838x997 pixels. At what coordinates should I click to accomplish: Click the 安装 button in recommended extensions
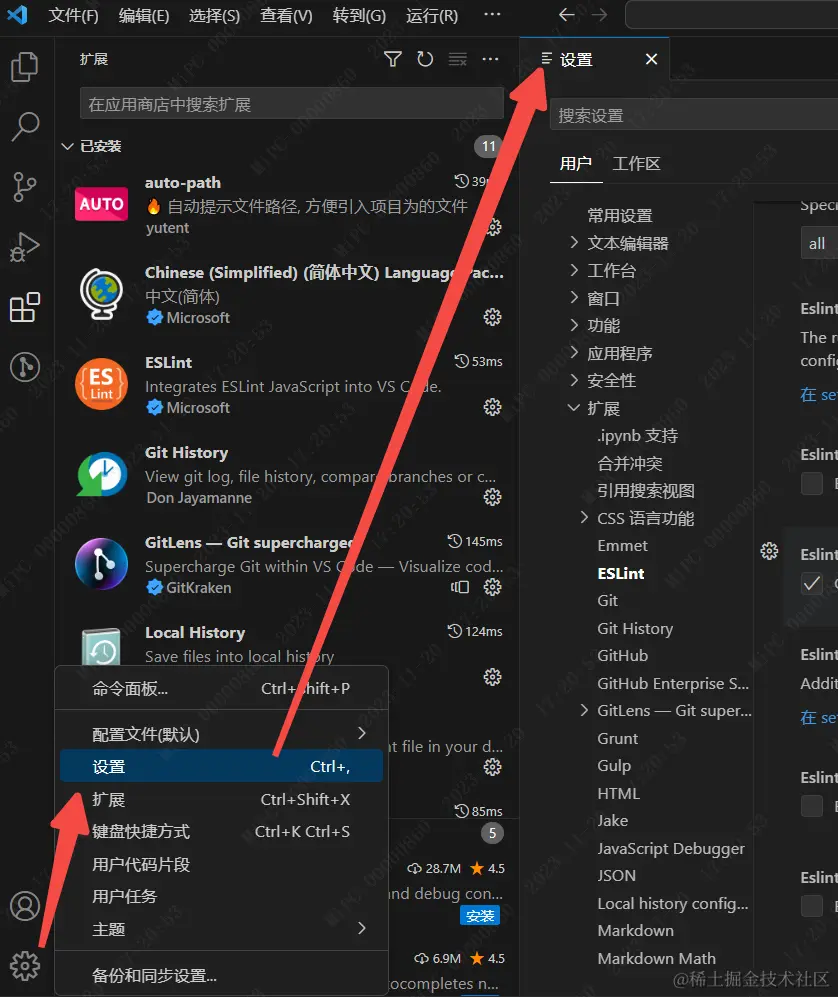479,916
